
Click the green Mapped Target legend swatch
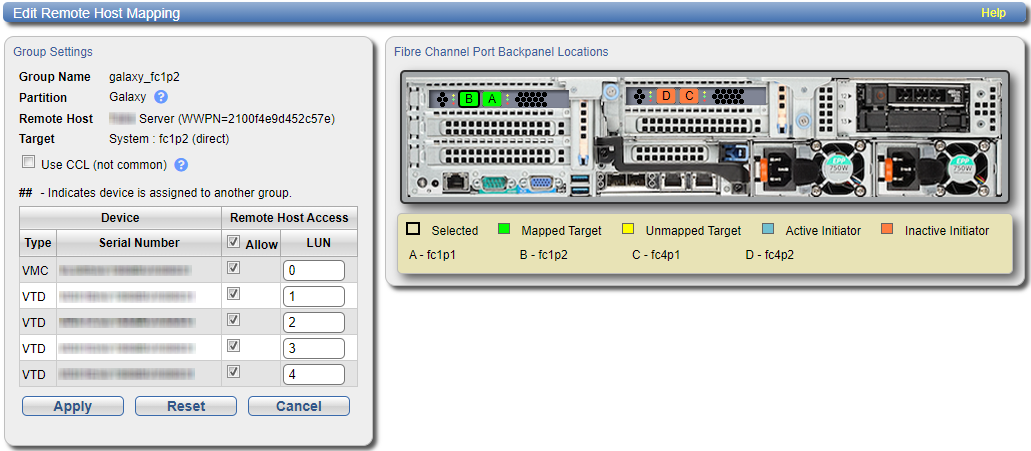(x=503, y=230)
